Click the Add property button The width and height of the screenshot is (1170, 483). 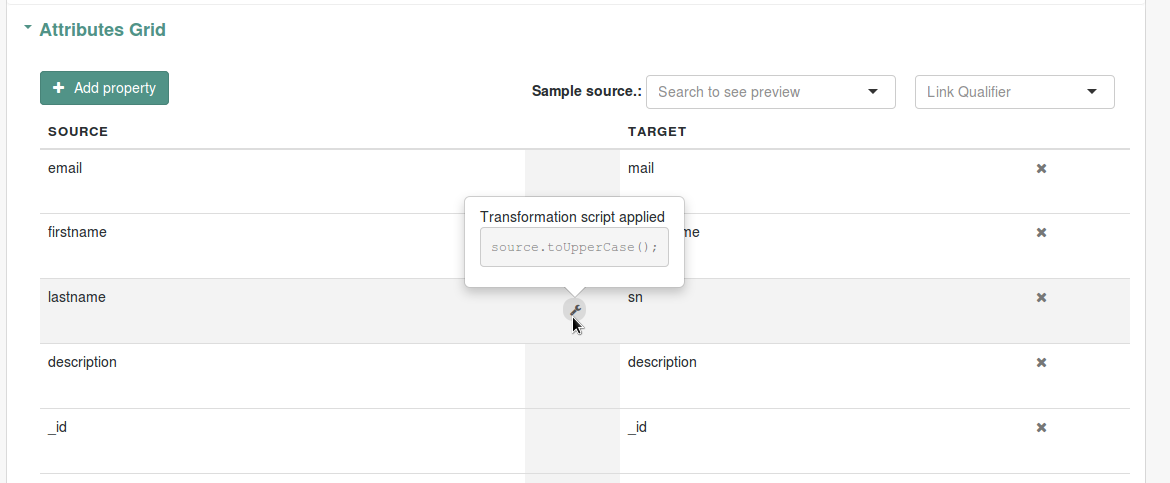click(104, 88)
